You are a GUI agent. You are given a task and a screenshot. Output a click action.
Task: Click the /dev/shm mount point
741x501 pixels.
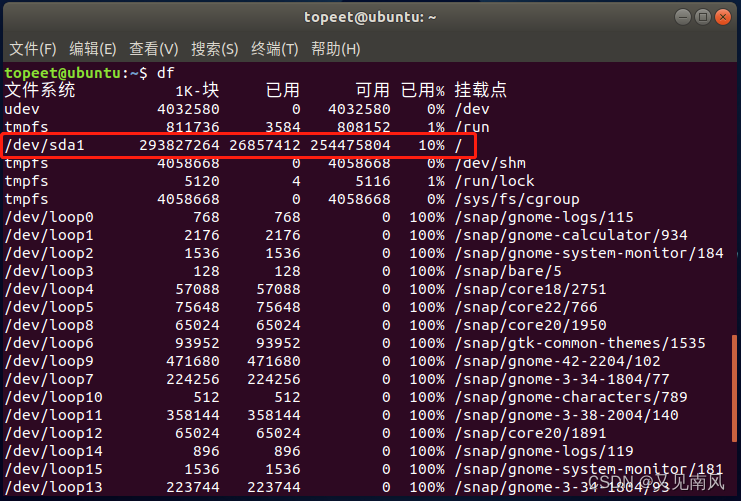(490, 163)
